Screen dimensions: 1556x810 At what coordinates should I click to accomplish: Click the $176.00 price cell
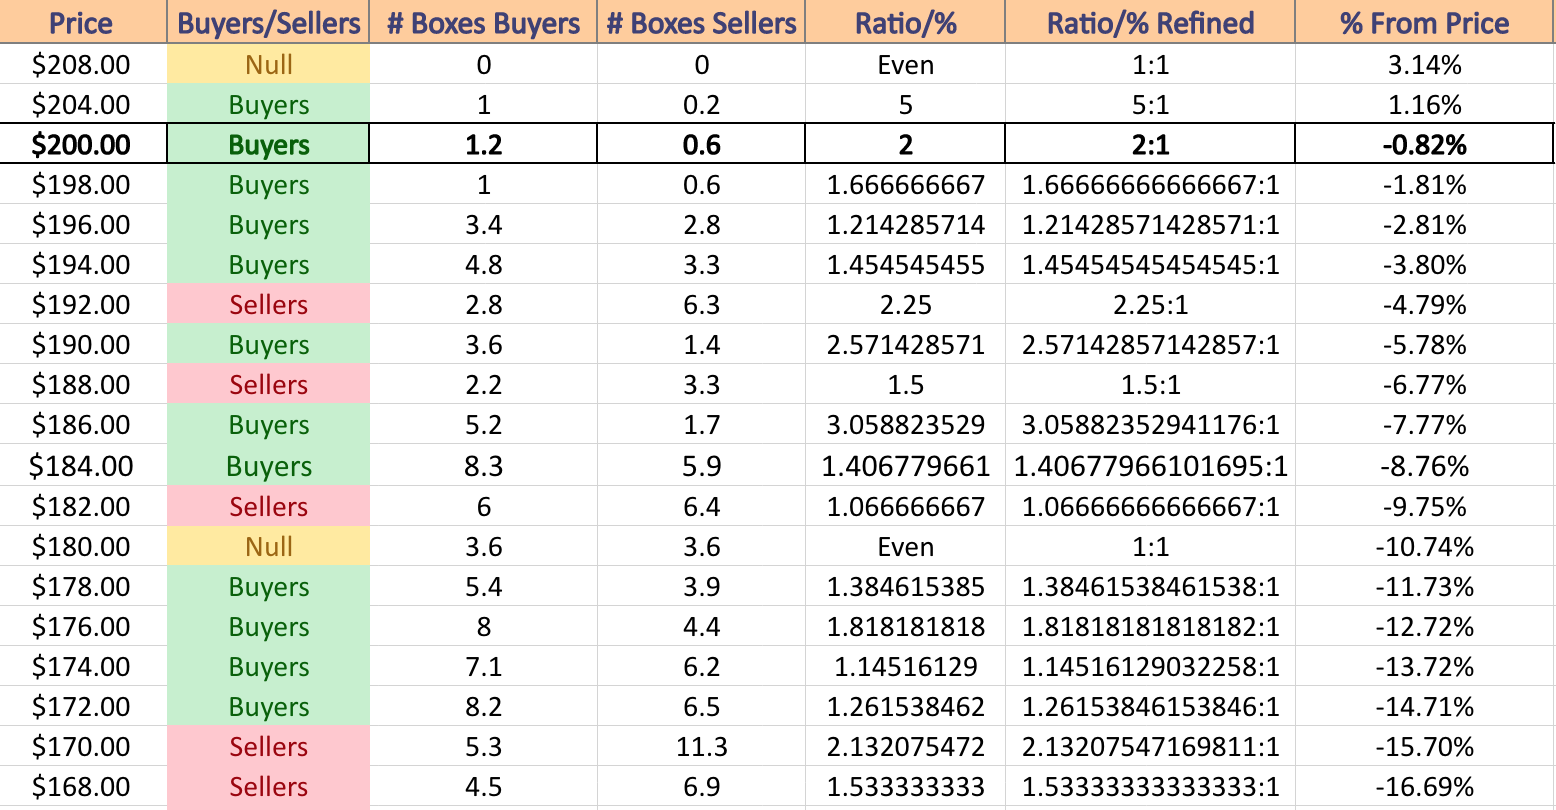coord(82,627)
